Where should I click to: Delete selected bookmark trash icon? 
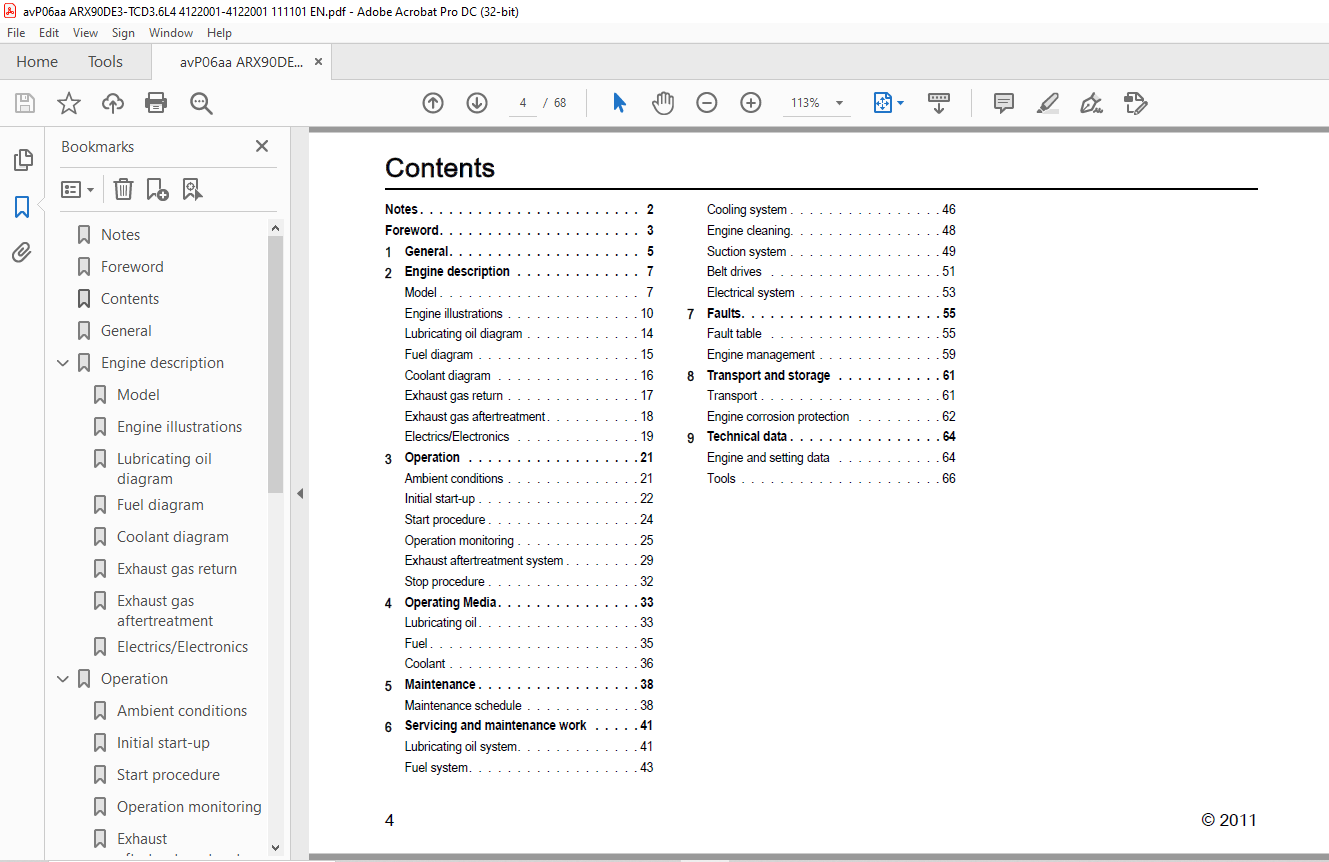123,189
